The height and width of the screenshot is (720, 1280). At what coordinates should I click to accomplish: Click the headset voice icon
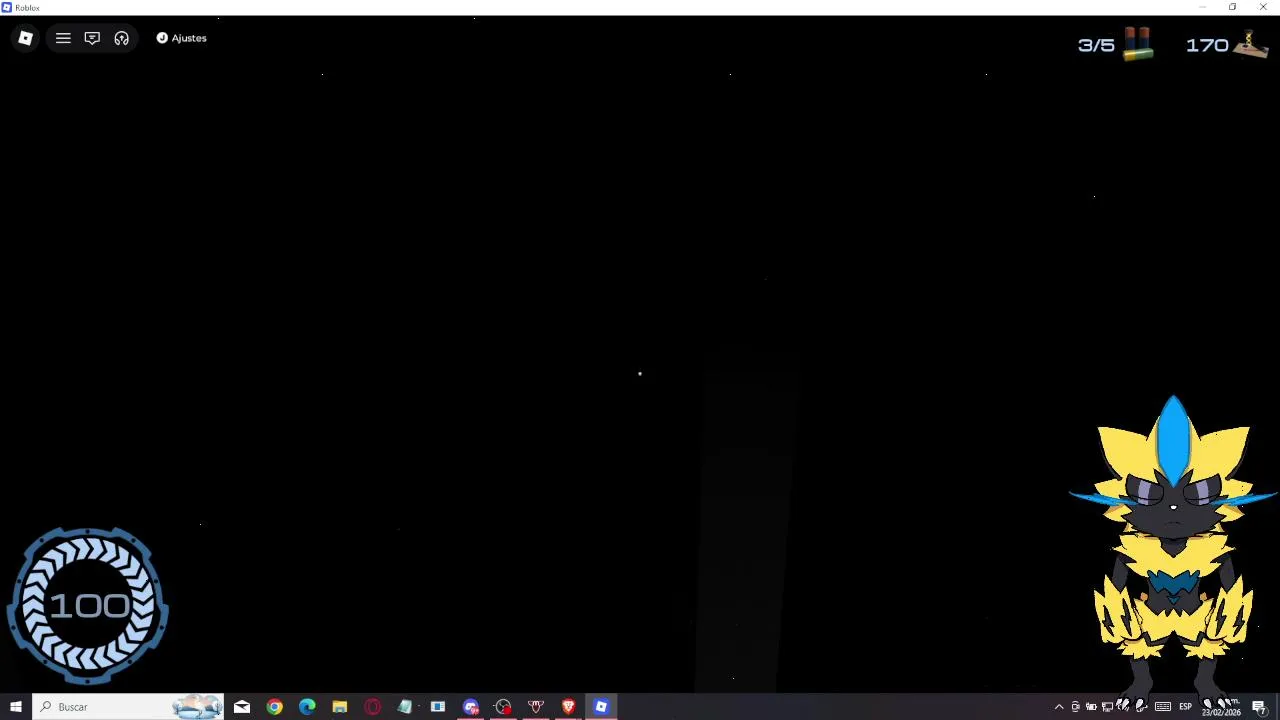point(121,38)
